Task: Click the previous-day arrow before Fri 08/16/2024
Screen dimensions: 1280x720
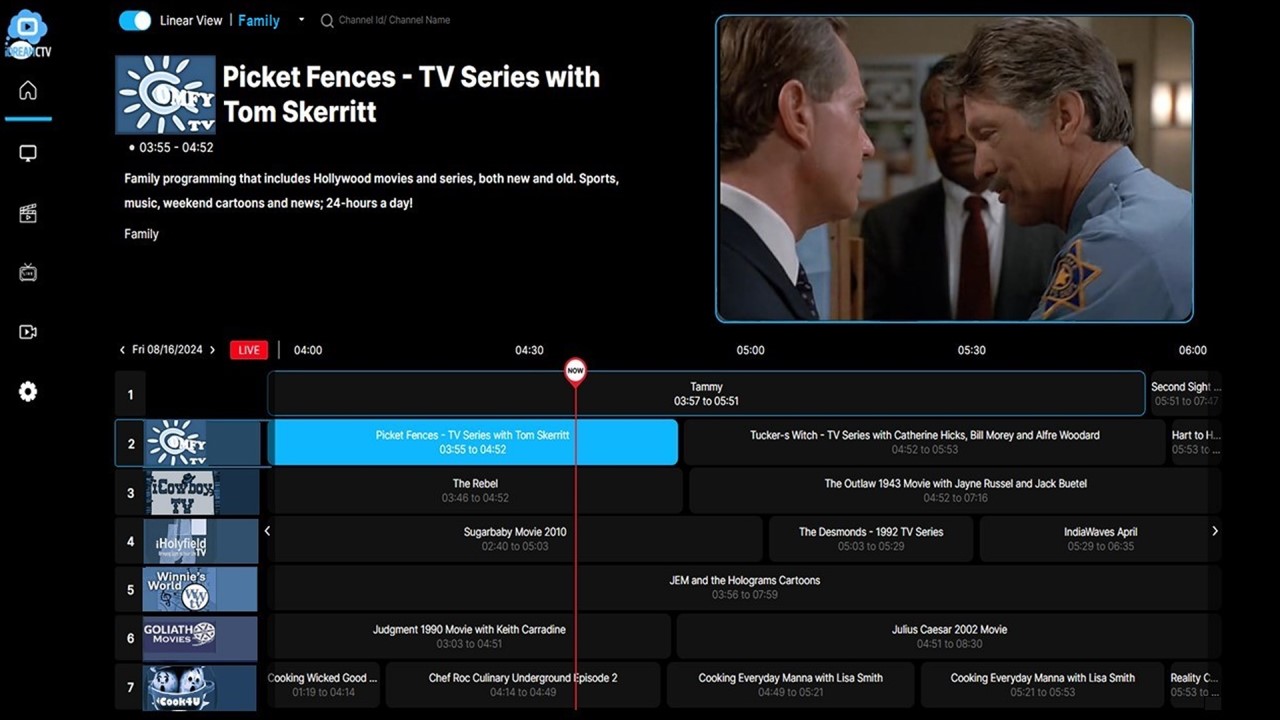Action: pos(124,350)
